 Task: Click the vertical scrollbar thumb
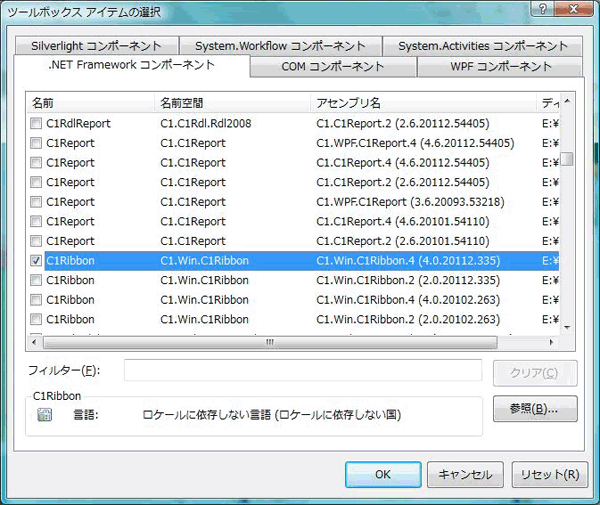tap(567, 159)
